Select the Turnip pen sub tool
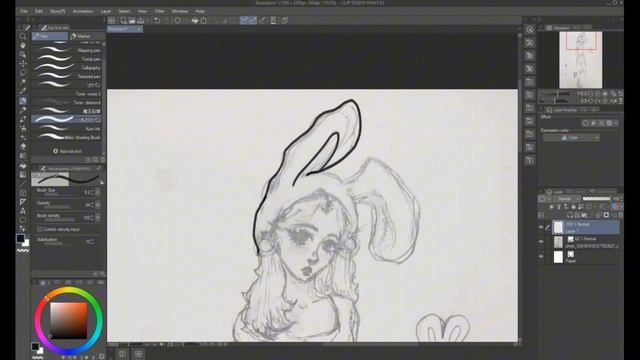Screen dimensions: 640x360 67,59
